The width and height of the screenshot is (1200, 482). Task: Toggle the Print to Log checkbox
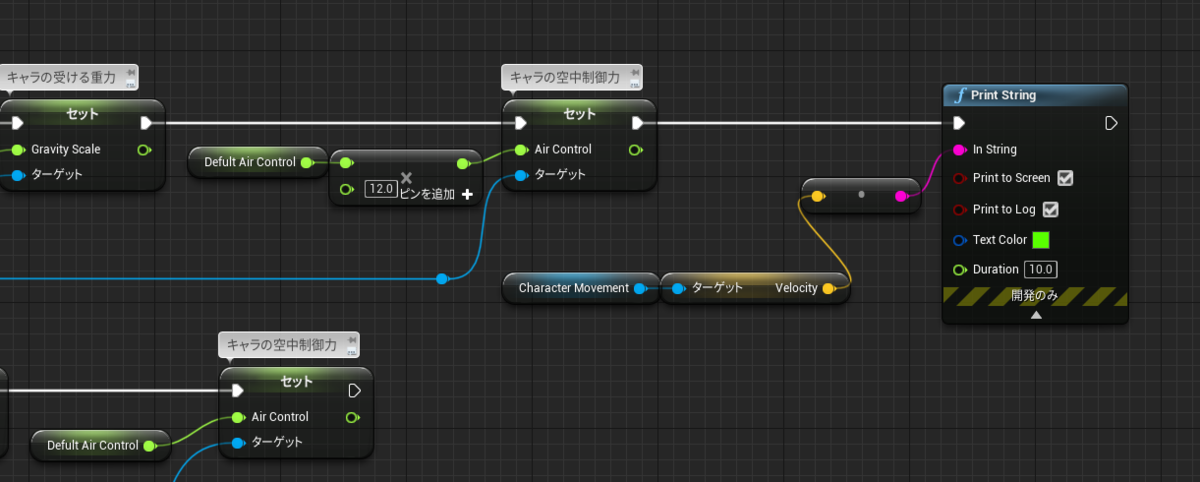[1051, 209]
